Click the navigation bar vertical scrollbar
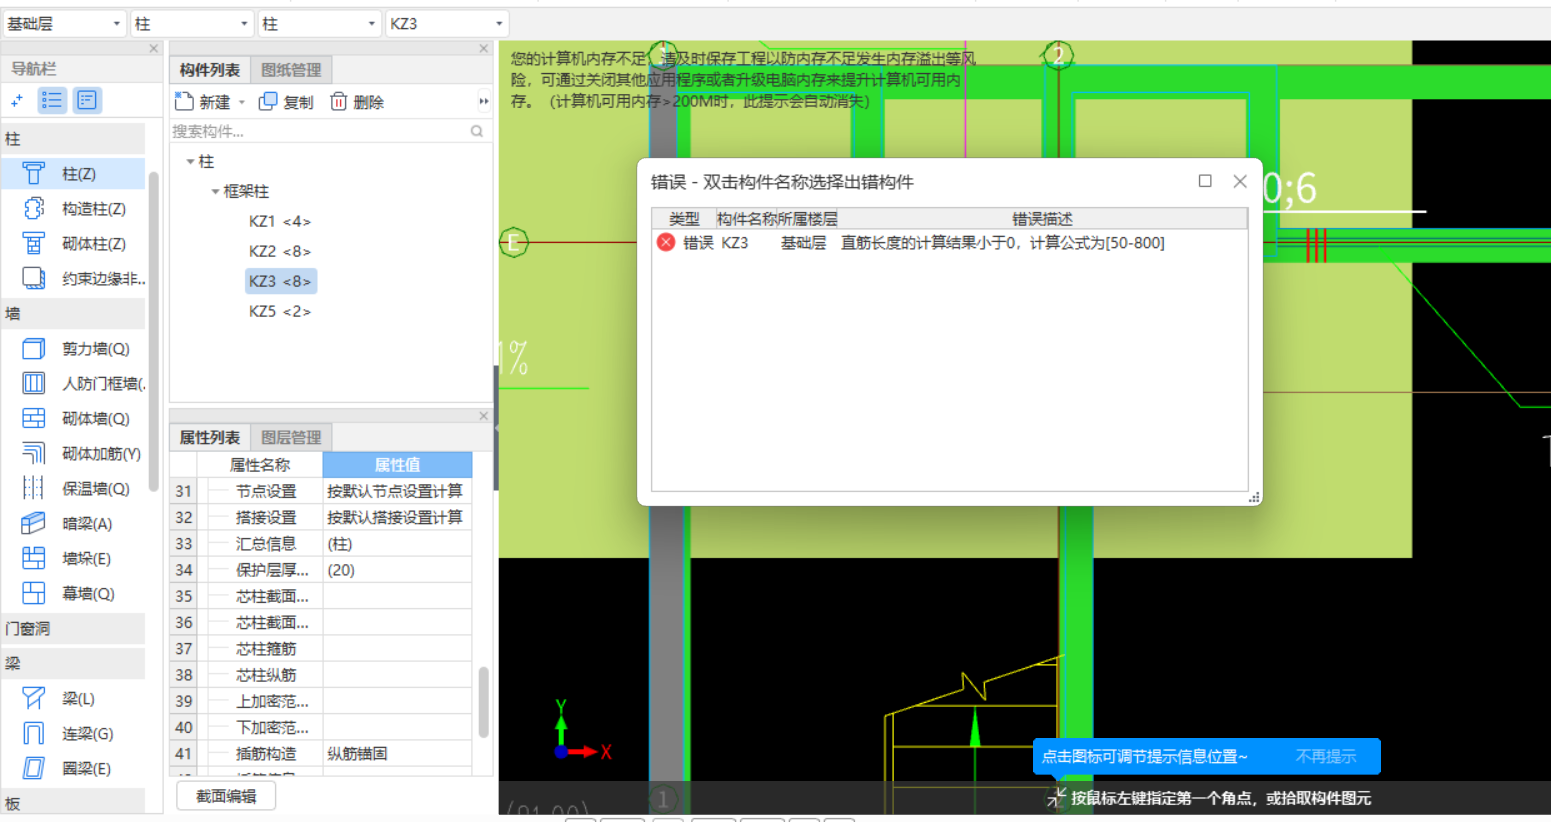This screenshot has width=1551, height=822. pos(153,331)
